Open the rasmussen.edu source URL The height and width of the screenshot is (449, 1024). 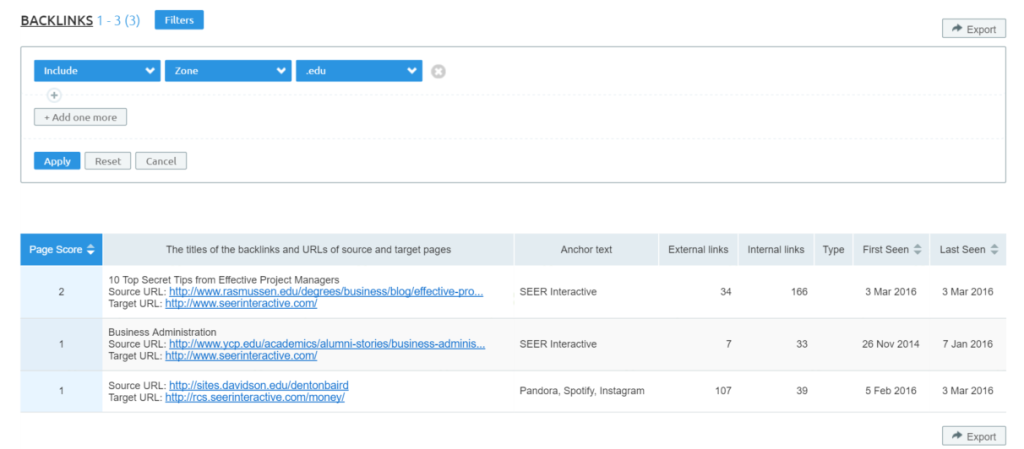[326, 292]
